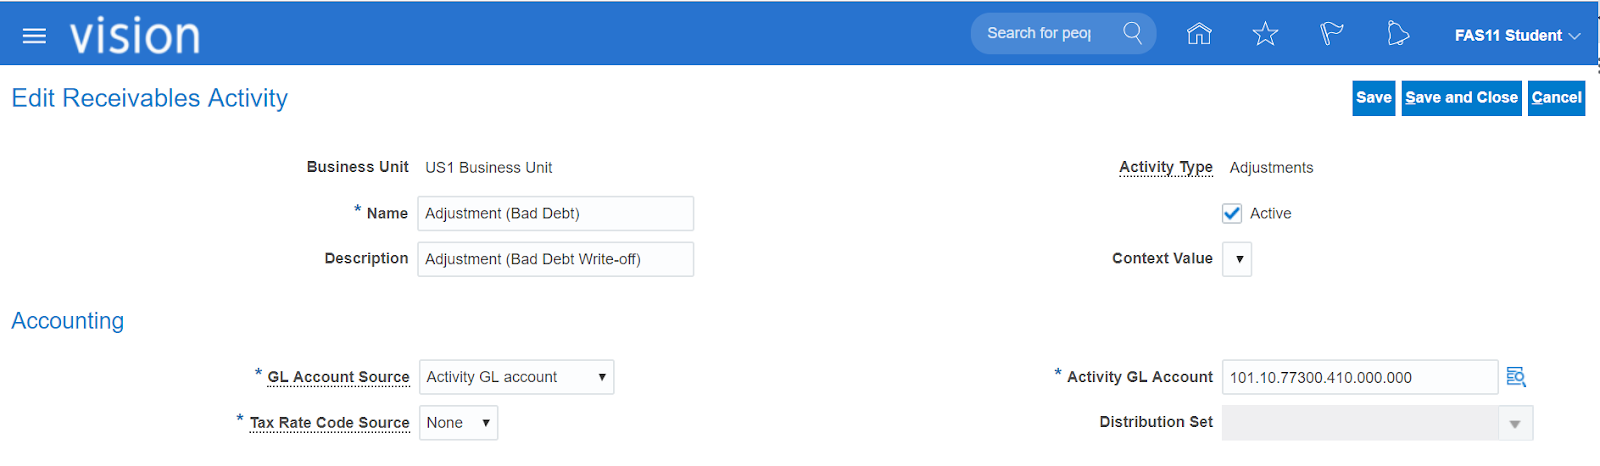
Task: Open the Notifications icon in header
Action: [x=1398, y=34]
